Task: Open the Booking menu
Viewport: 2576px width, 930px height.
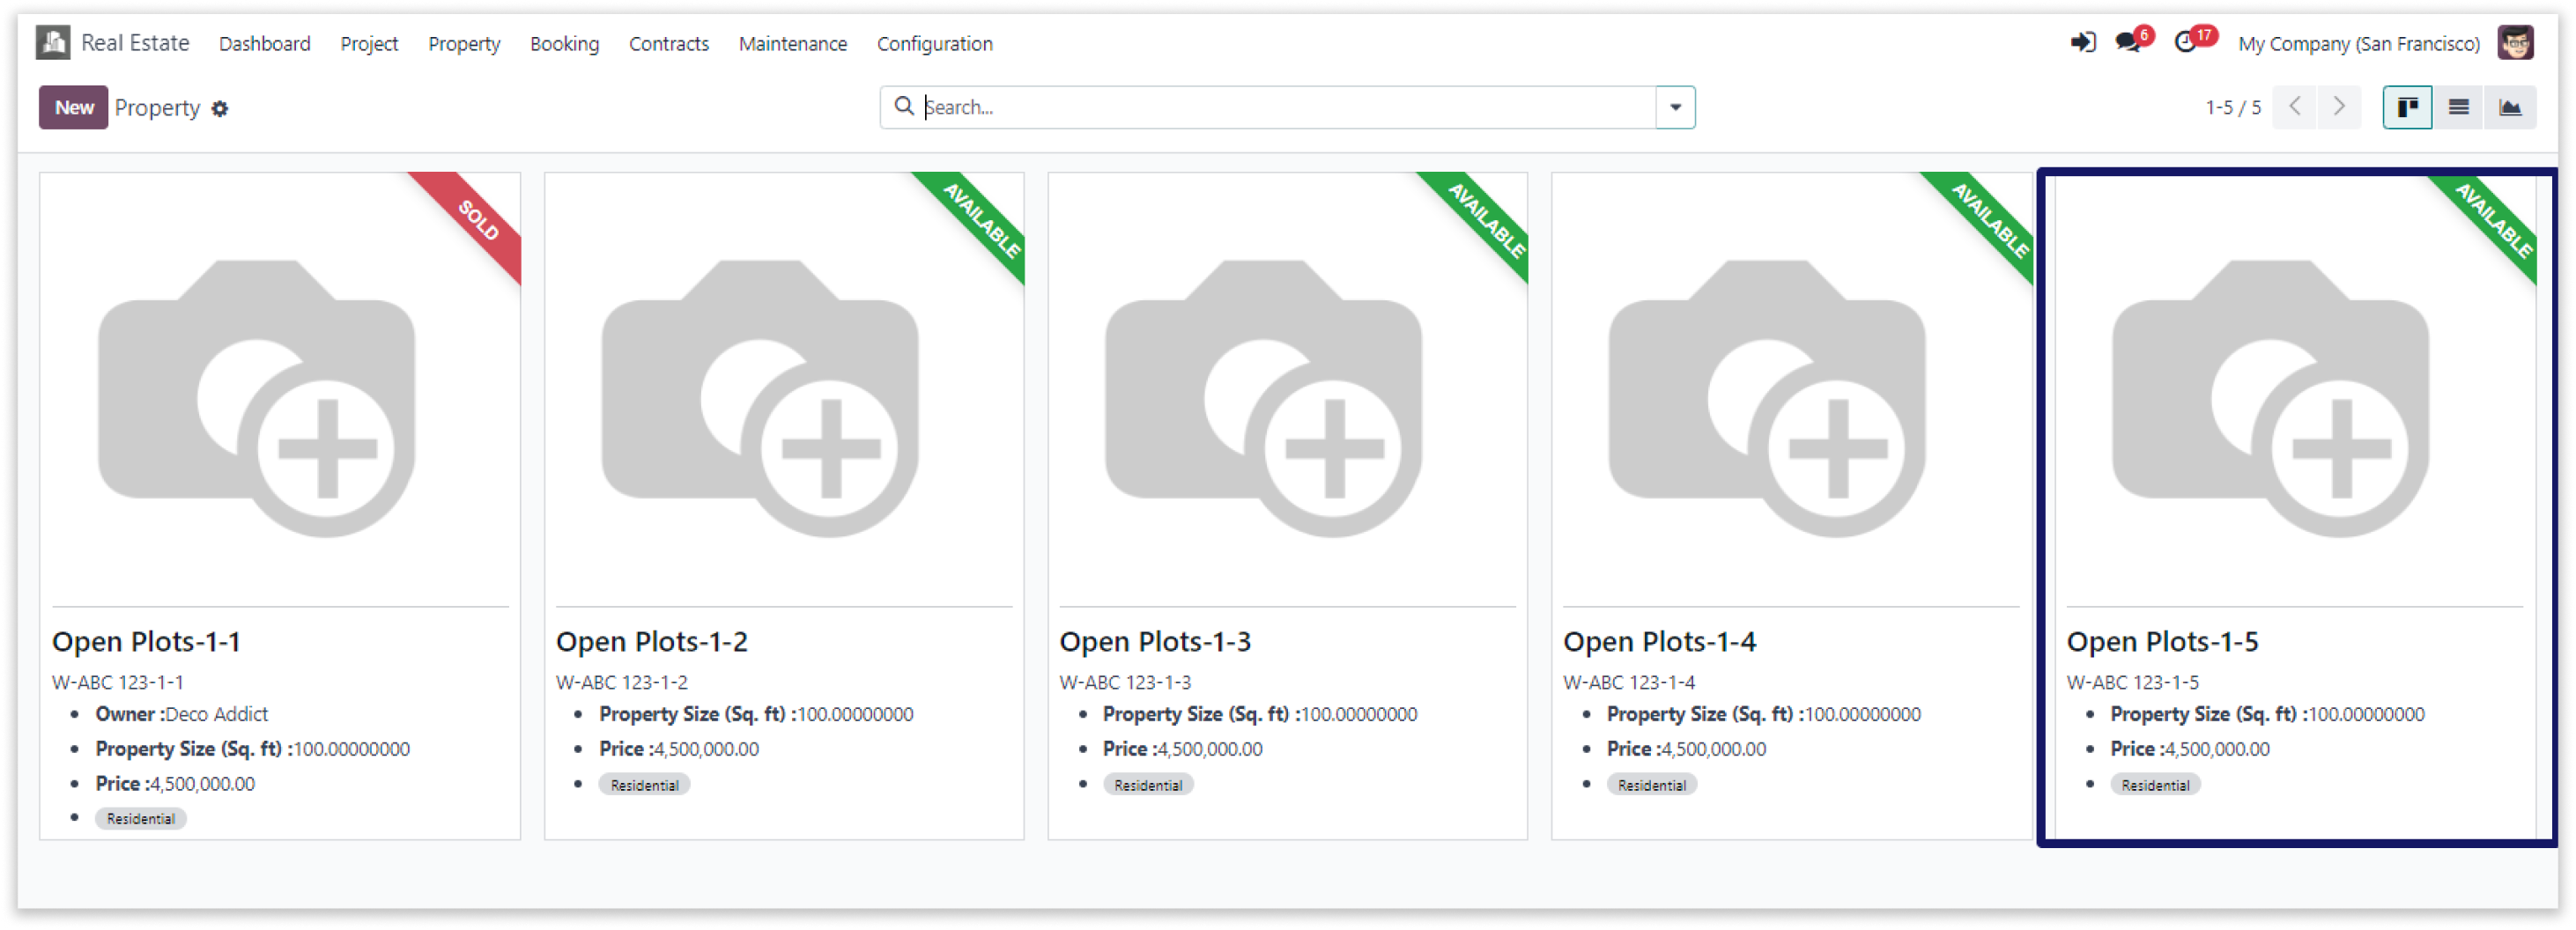Action: pyautogui.click(x=564, y=44)
